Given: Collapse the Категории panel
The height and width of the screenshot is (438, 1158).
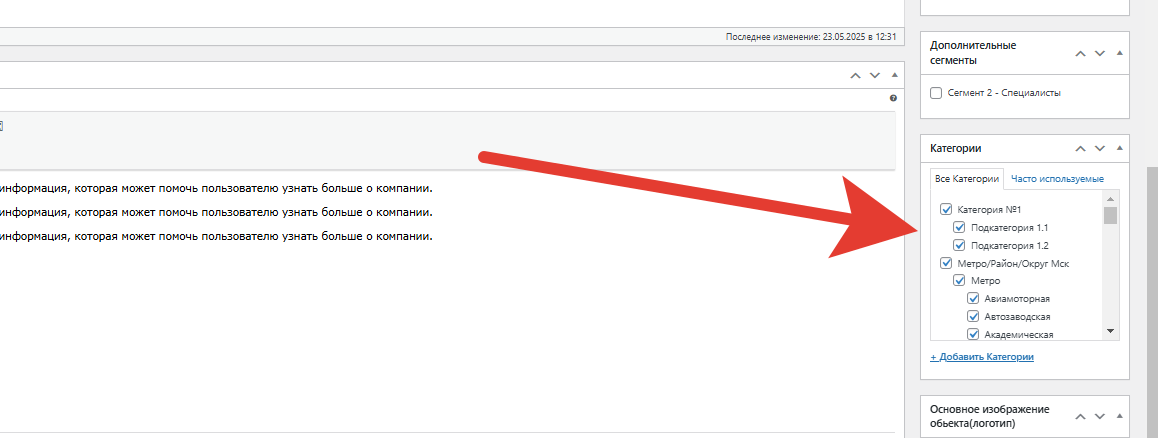Looking at the screenshot, I should (x=1120, y=149).
